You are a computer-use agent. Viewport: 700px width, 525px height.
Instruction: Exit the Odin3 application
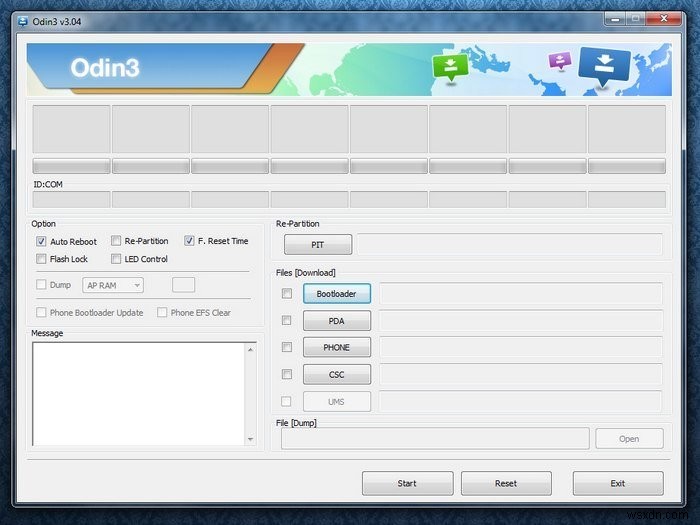(618, 483)
